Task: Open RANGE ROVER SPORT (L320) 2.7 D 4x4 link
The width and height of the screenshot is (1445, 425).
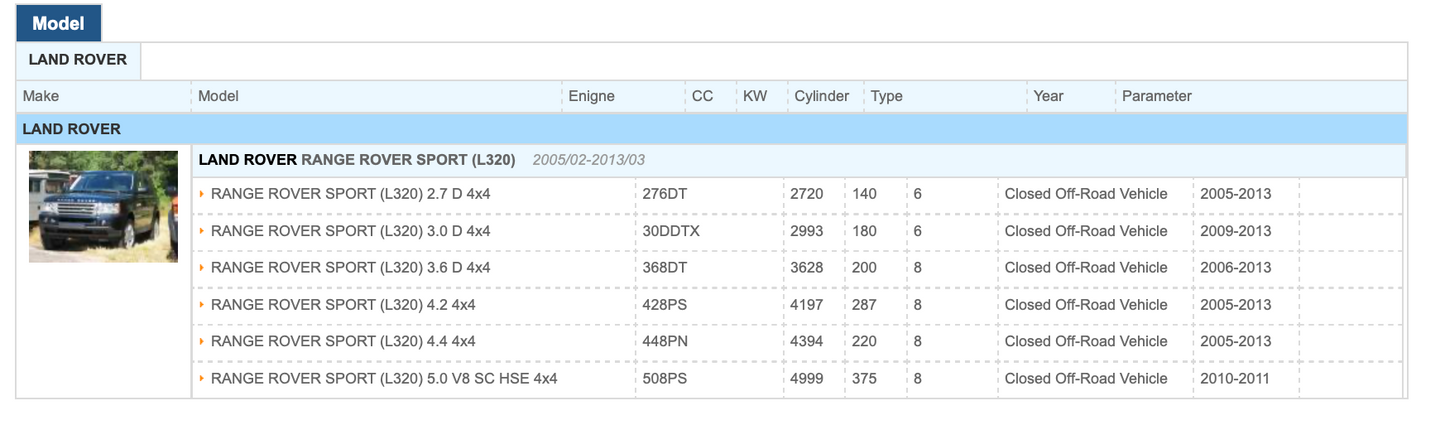Action: 350,194
